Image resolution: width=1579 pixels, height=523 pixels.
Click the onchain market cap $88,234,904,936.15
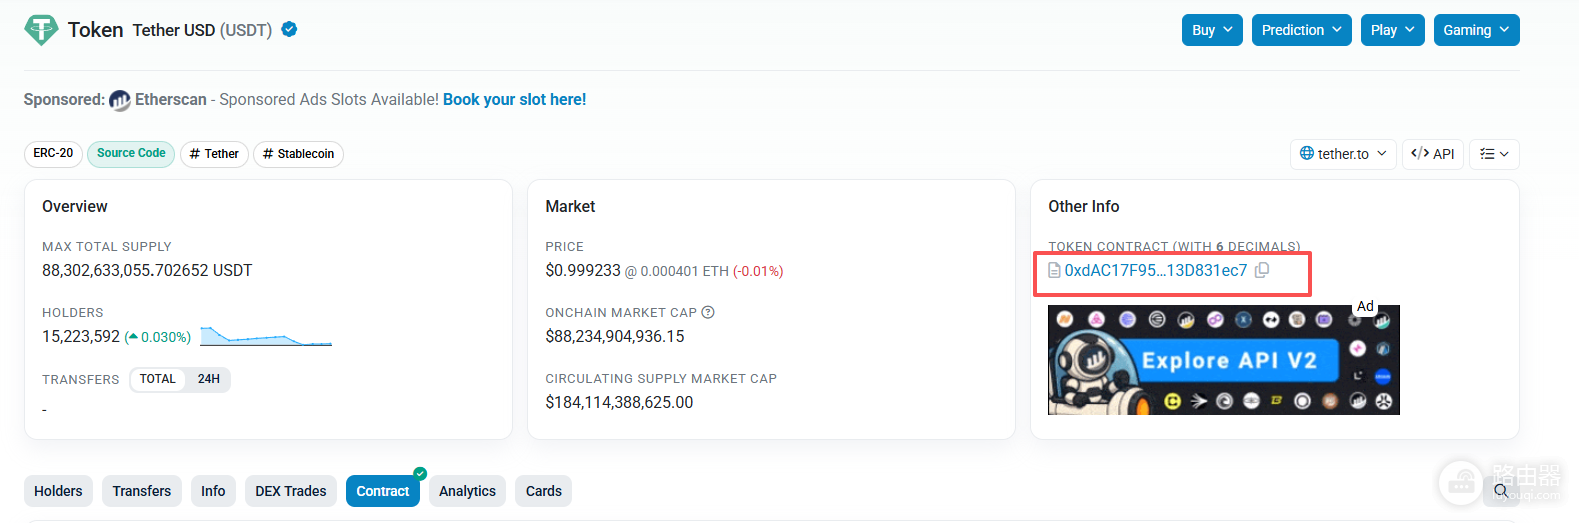tap(615, 336)
